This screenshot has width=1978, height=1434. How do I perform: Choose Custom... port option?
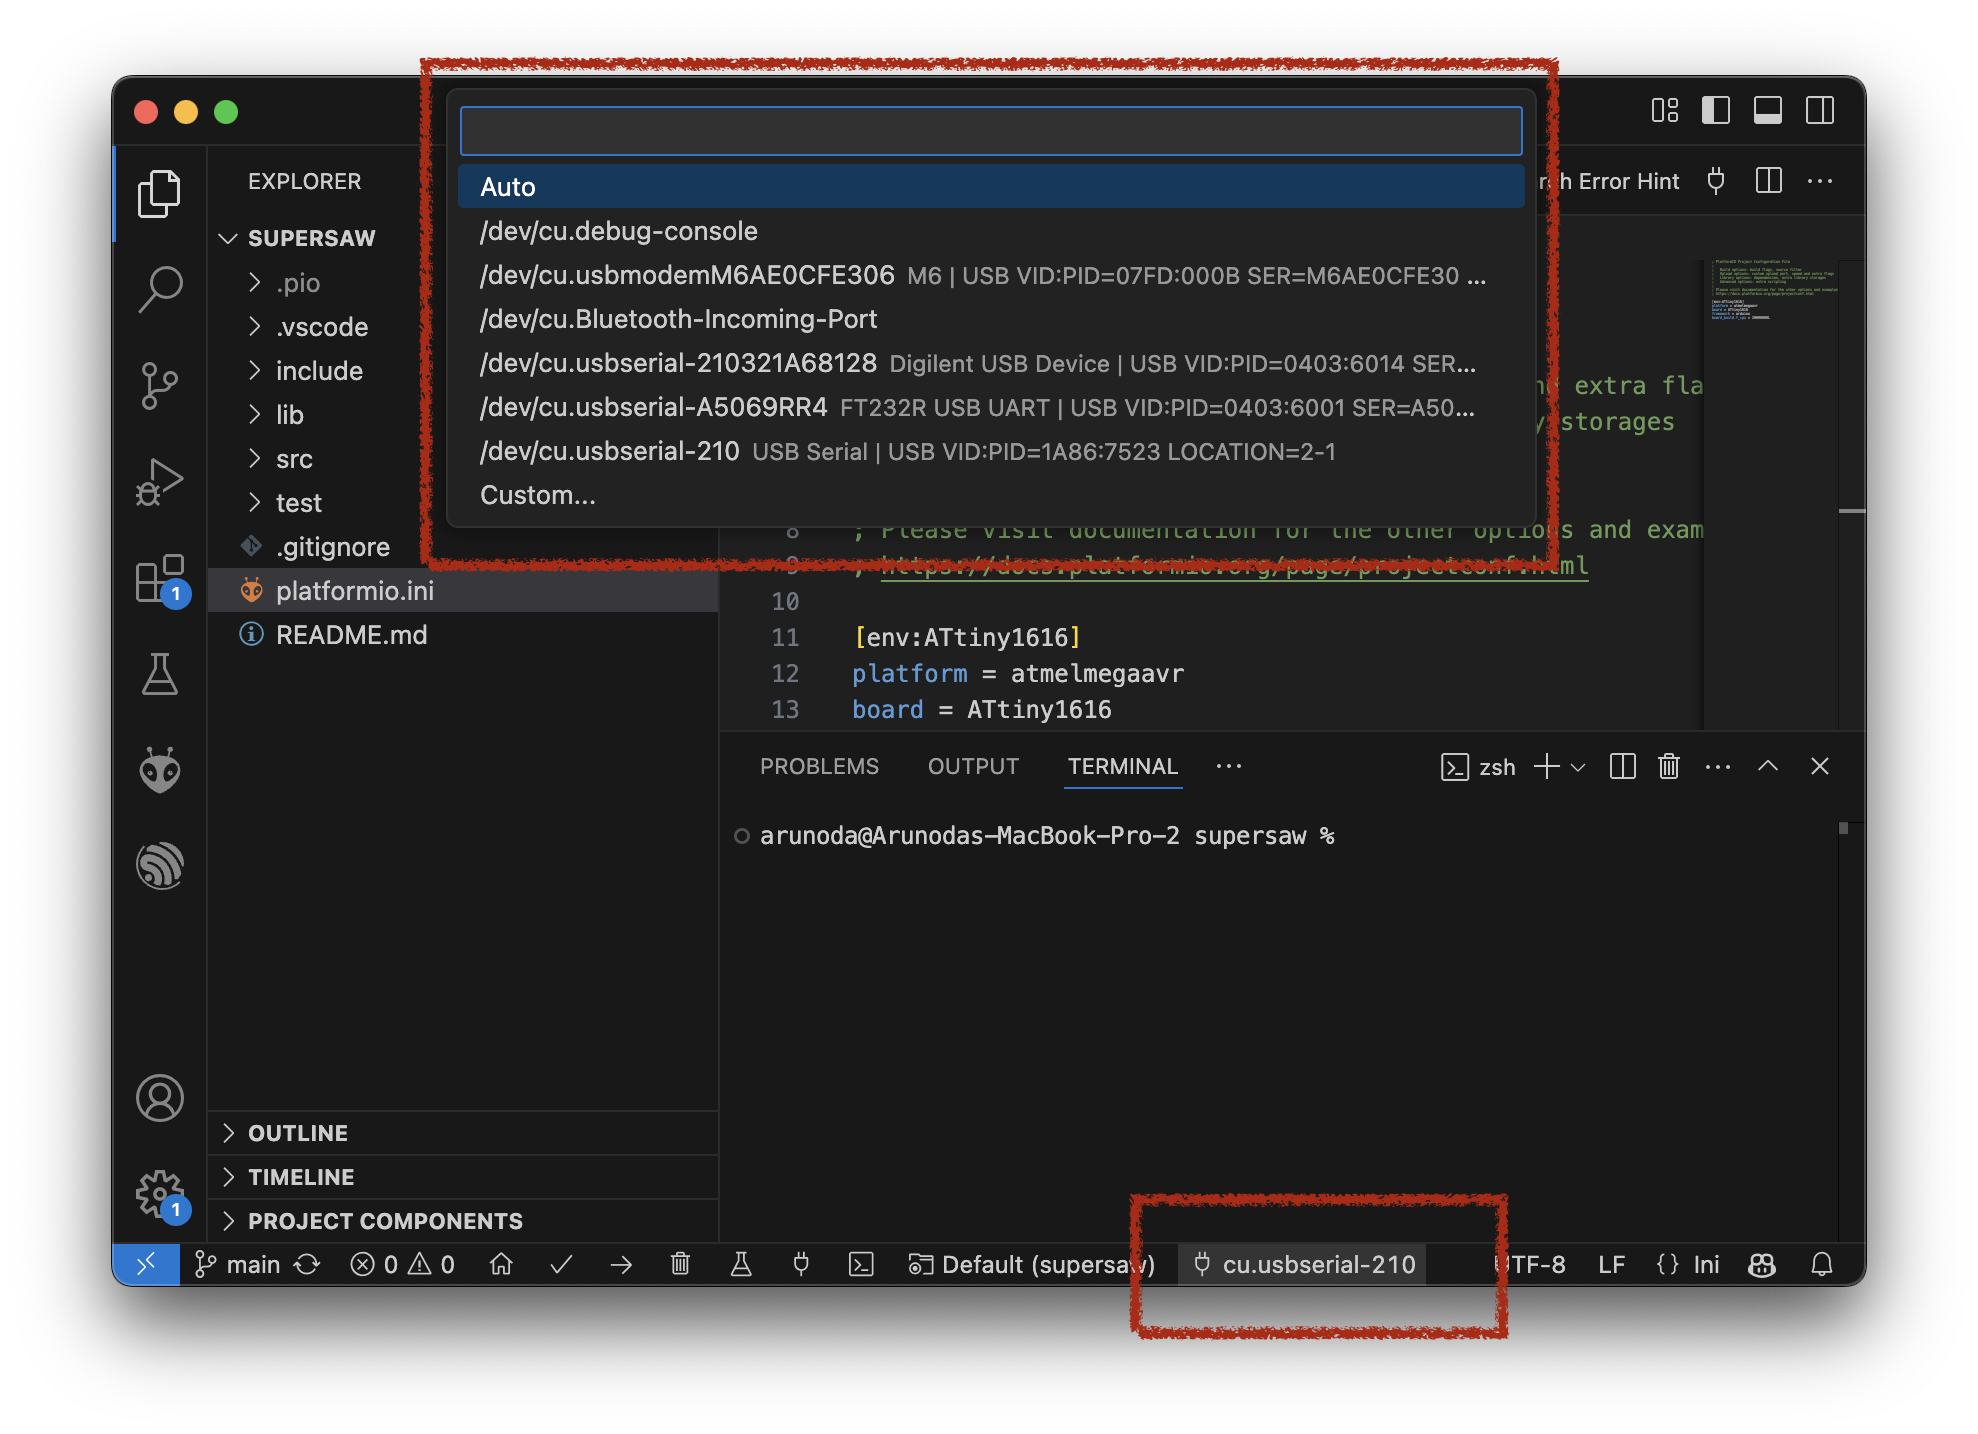tap(991, 495)
